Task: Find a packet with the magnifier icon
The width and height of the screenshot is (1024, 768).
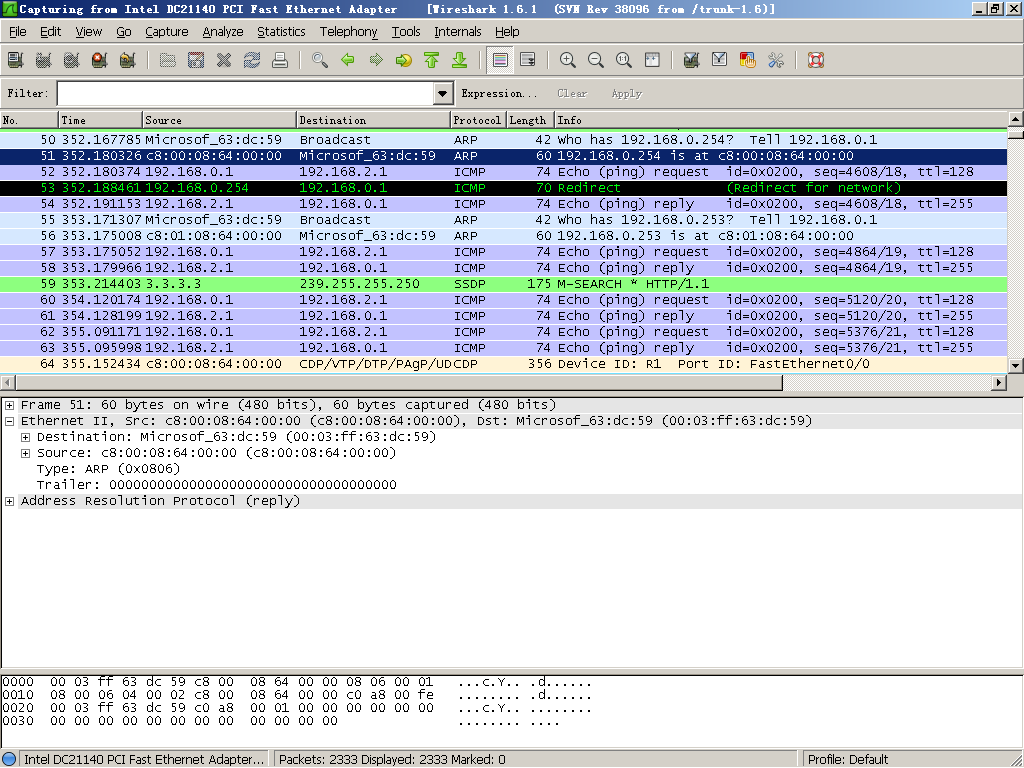Action: (320, 60)
